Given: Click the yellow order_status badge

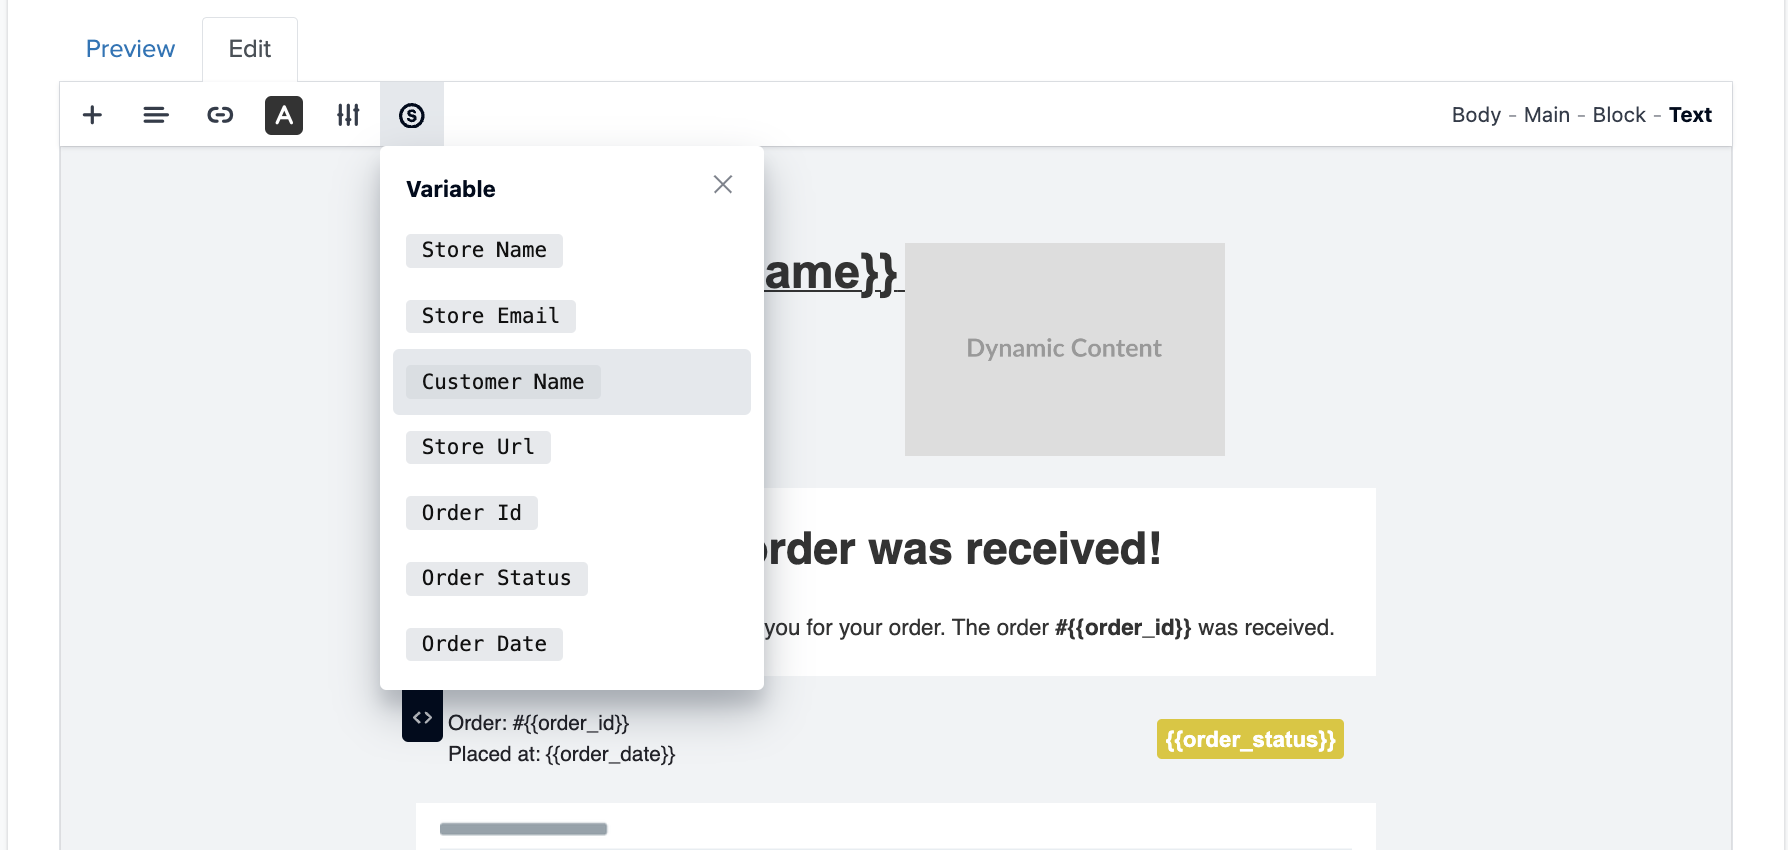Looking at the screenshot, I should pos(1250,739).
